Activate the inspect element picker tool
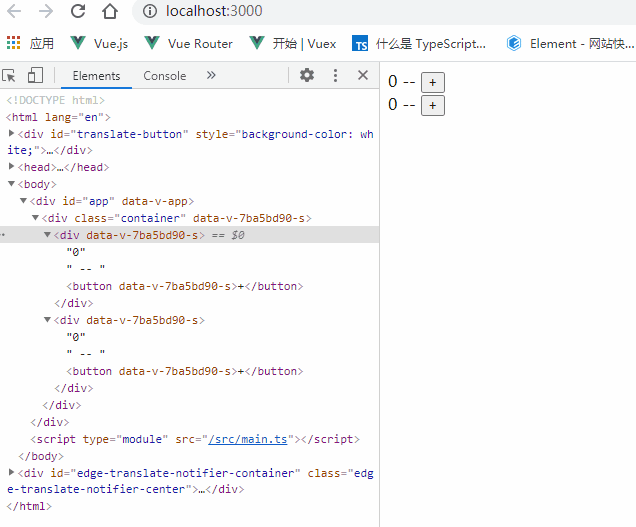Screen dimensions: 636x527 (10, 75)
